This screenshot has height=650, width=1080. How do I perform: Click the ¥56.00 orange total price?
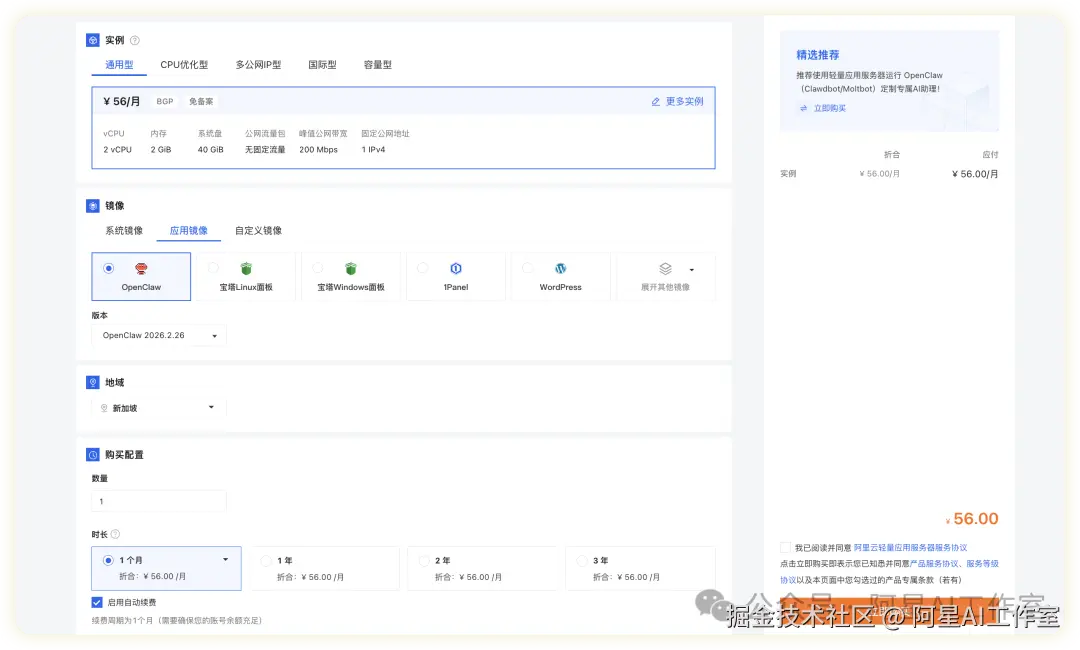[972, 519]
